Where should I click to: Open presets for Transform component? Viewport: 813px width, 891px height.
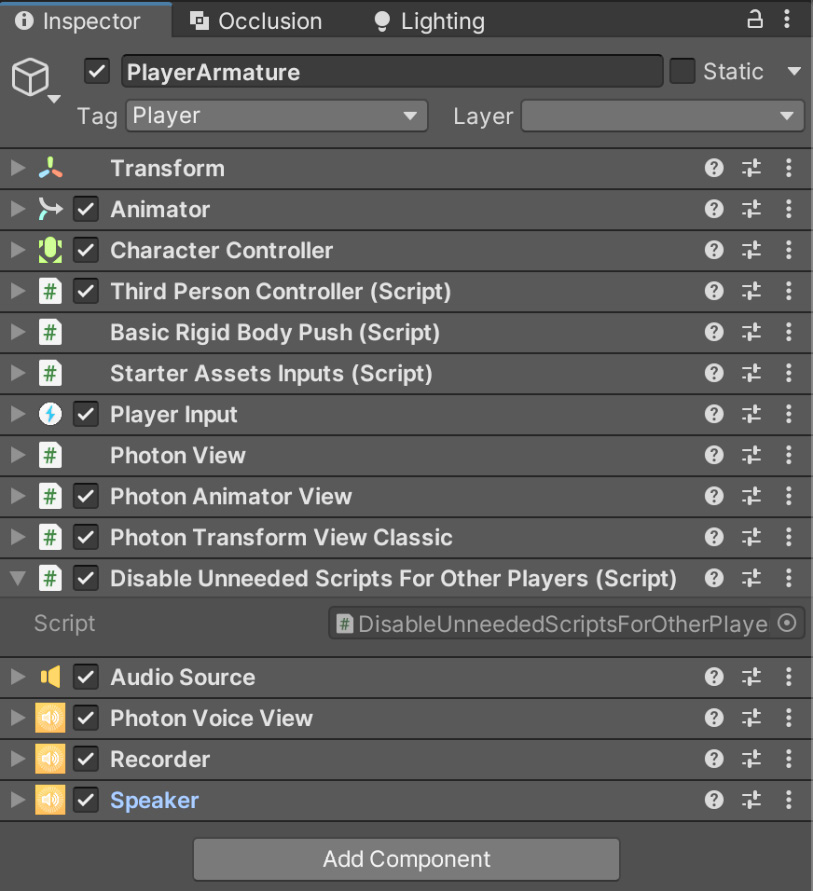(751, 168)
